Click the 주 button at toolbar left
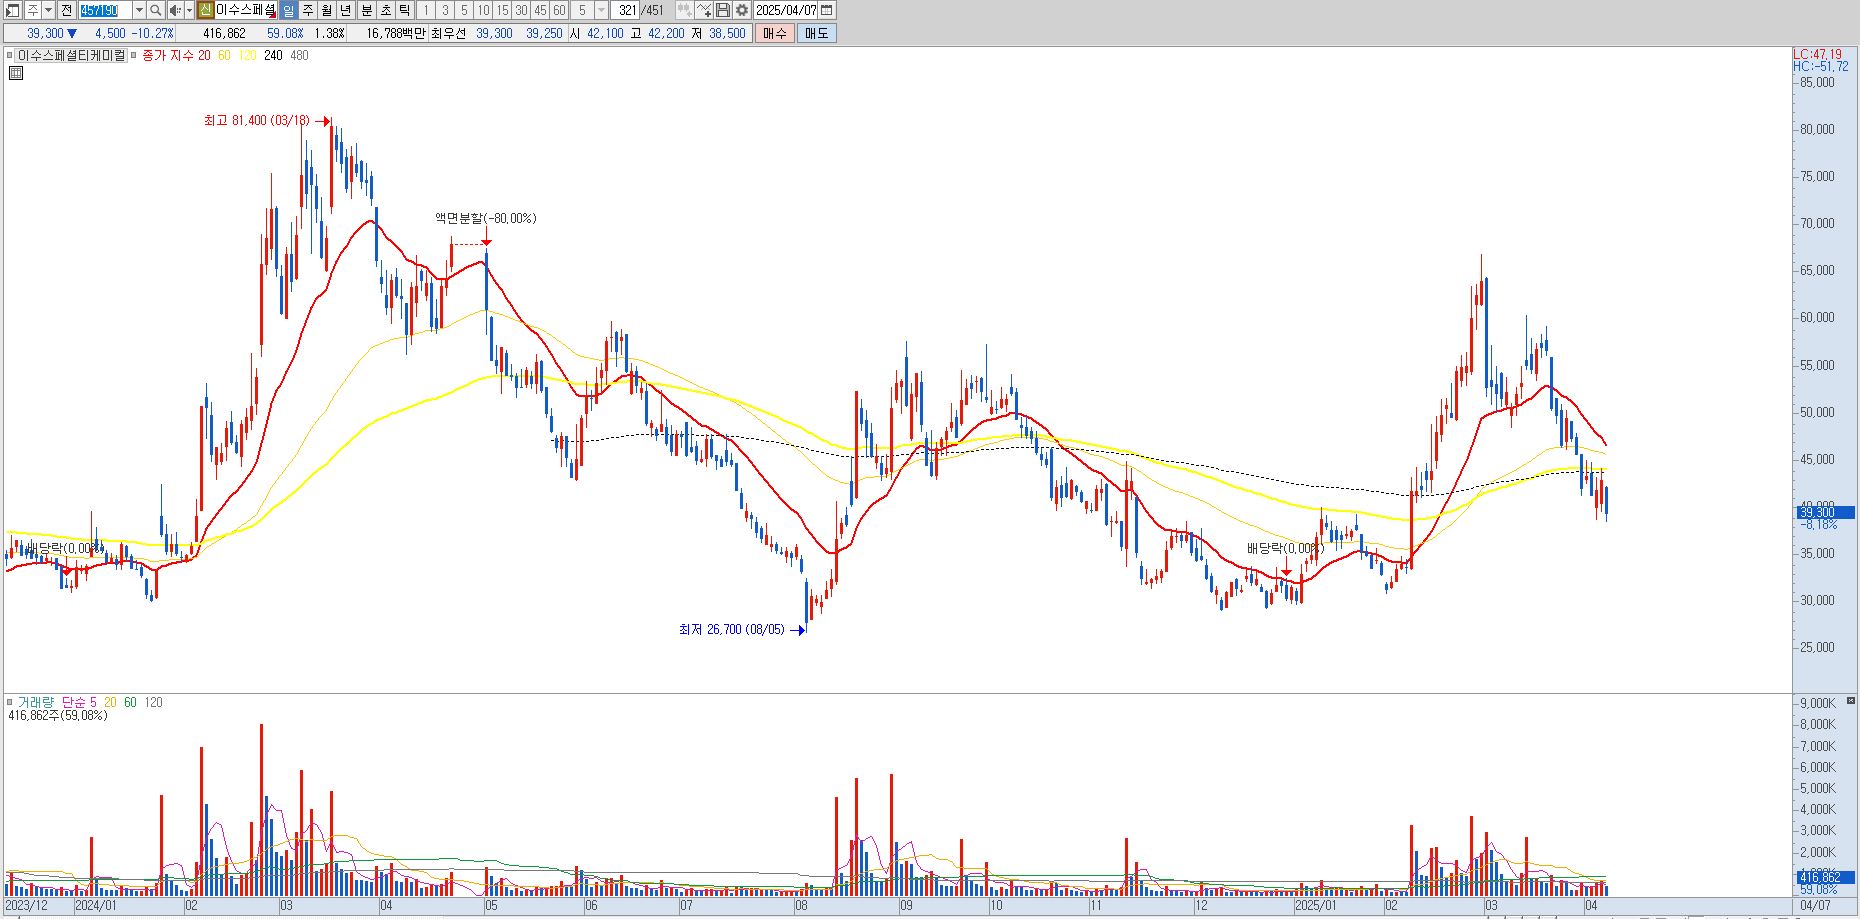Image resolution: width=1860 pixels, height=919 pixels. pos(32,10)
